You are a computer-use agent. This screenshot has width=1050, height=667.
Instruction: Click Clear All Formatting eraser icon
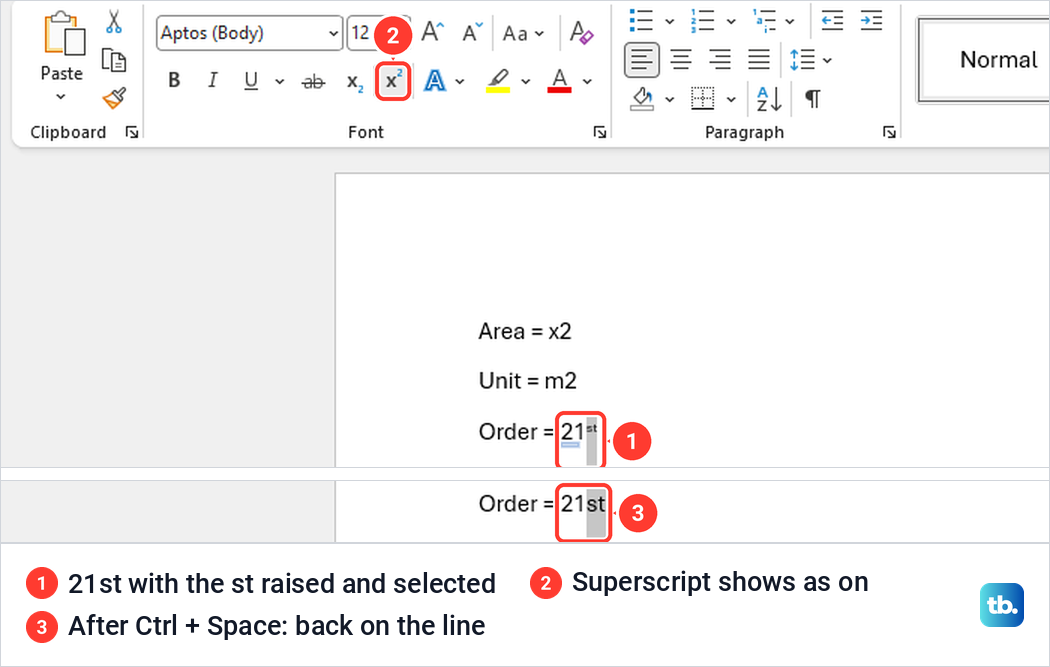click(x=581, y=32)
